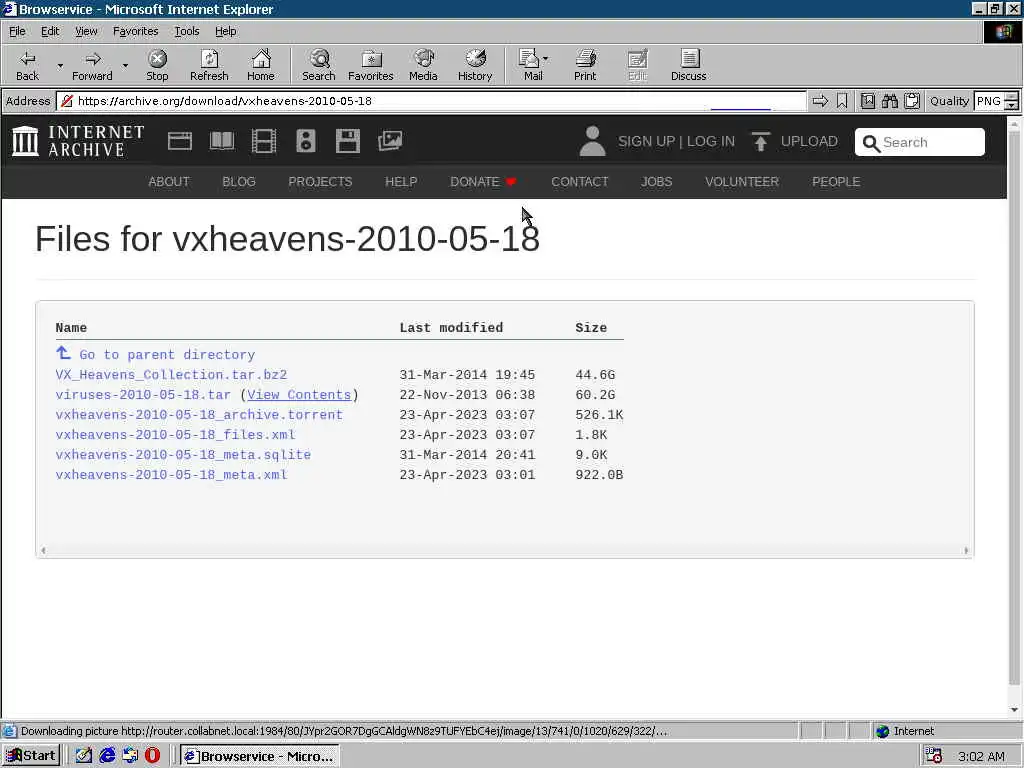Click the Go arrow beside address bar

click(x=820, y=101)
